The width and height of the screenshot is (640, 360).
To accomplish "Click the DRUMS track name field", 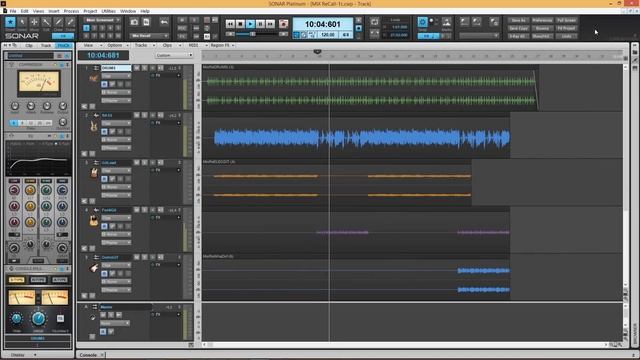I will click(x=116, y=68).
